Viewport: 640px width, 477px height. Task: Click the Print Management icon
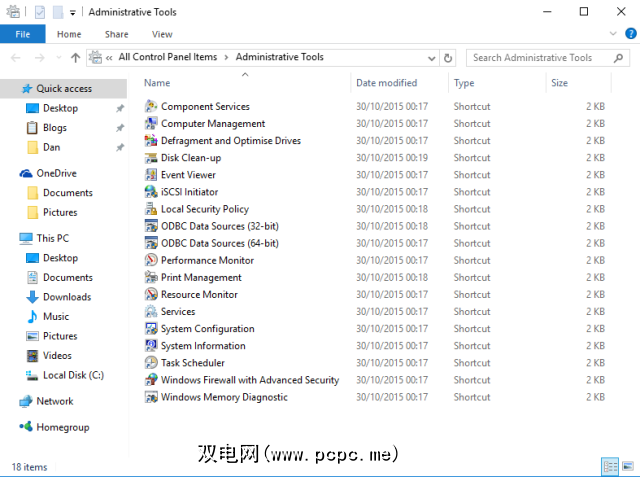click(151, 277)
